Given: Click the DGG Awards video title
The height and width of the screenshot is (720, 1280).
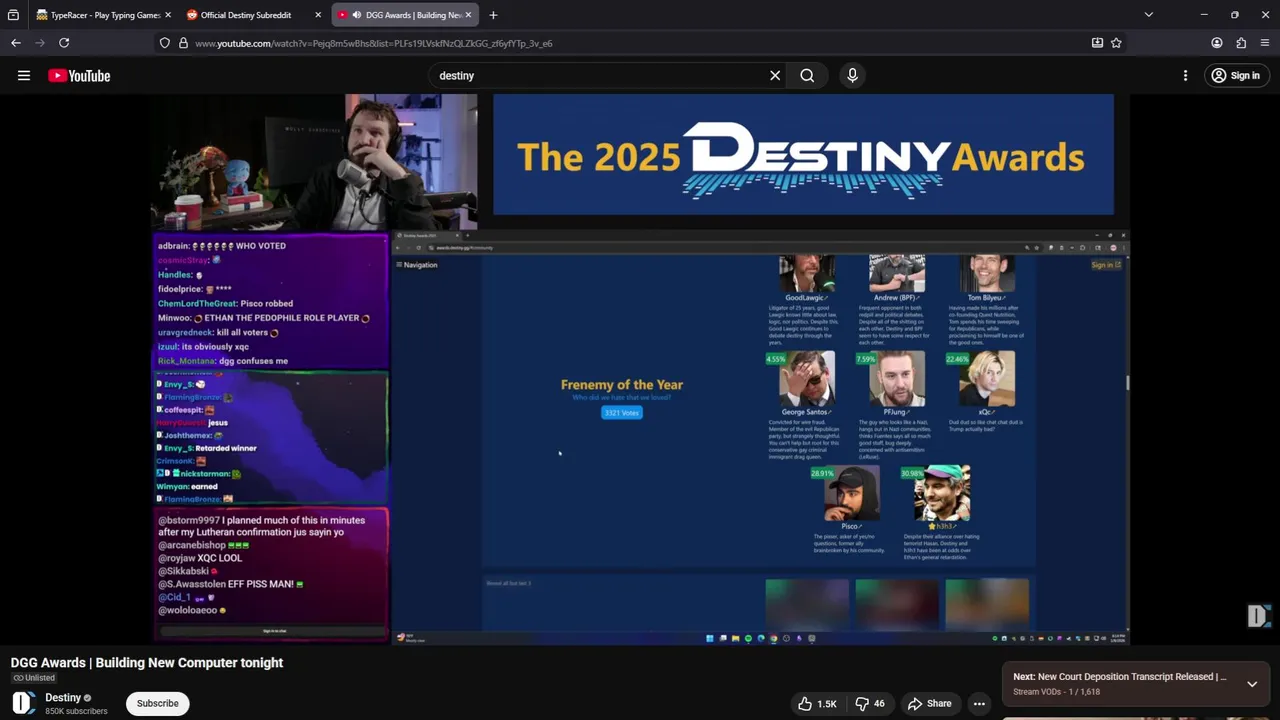Looking at the screenshot, I should click(147, 663).
